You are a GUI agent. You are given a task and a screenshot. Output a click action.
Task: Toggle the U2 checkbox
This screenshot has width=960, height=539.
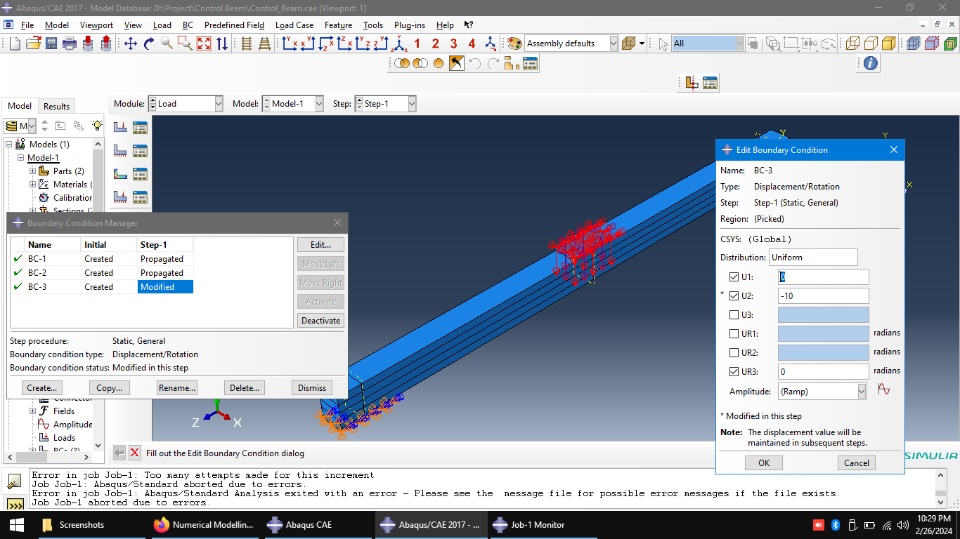pyautogui.click(x=733, y=296)
